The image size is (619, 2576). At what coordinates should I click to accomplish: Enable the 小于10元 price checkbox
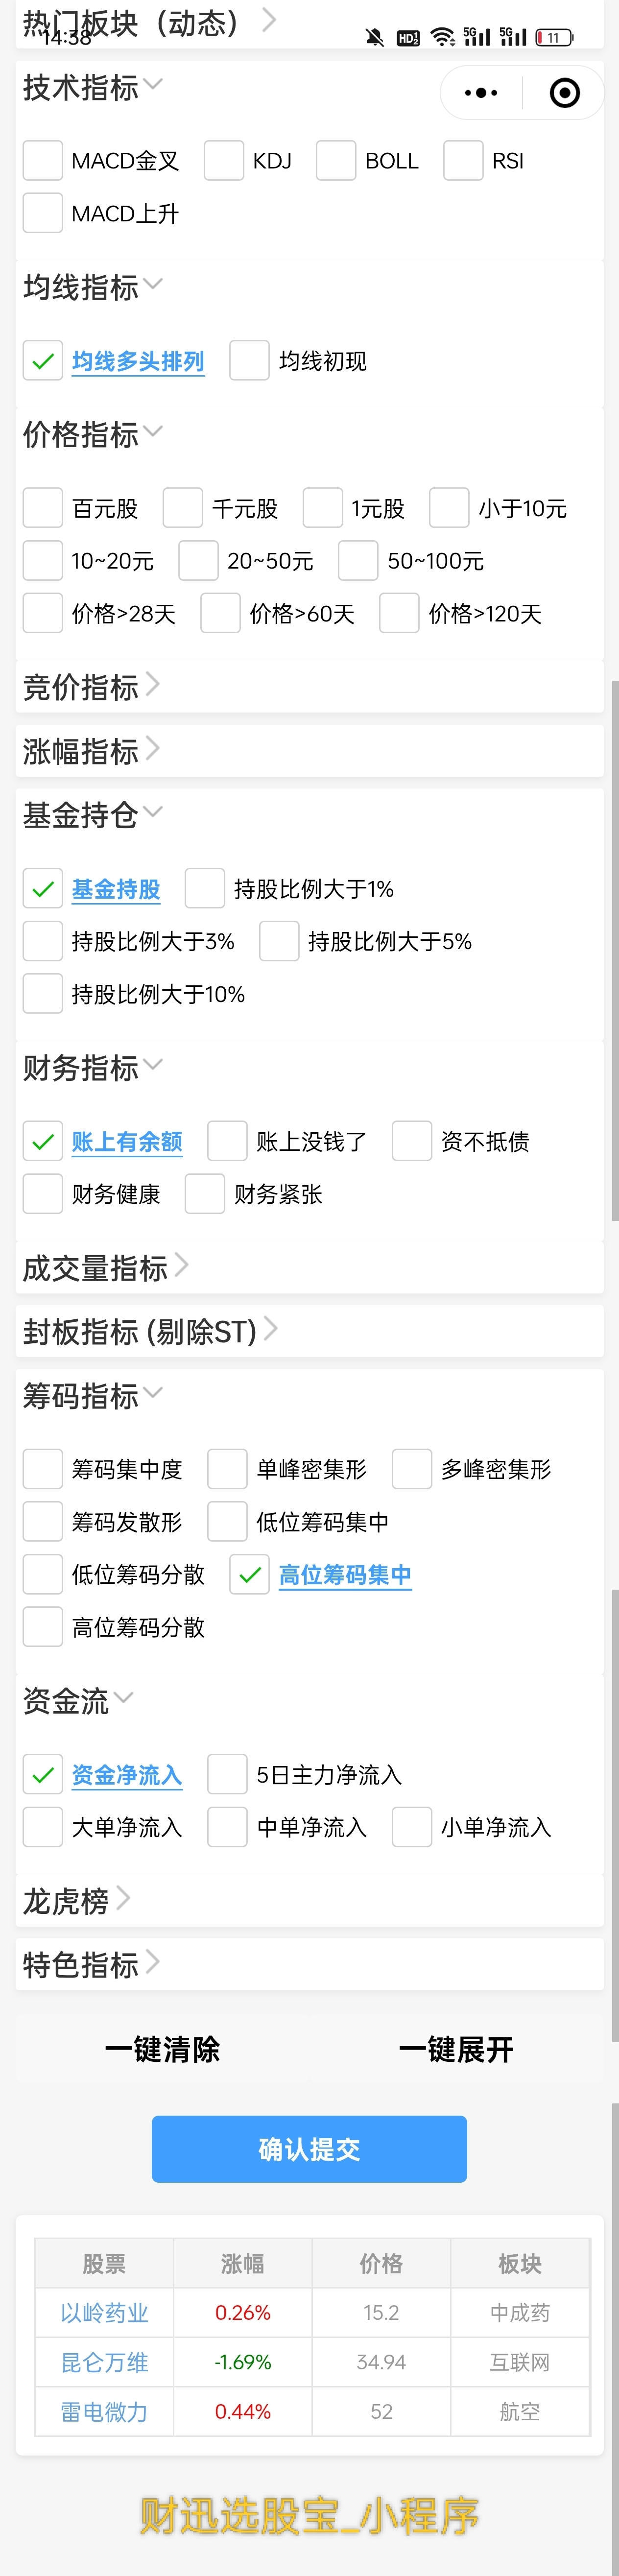tap(449, 508)
